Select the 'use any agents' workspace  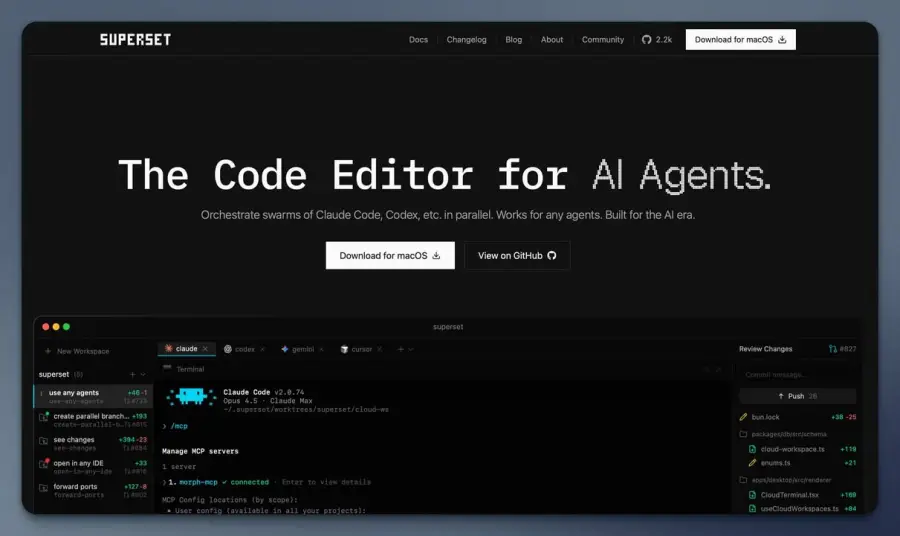coord(93,397)
